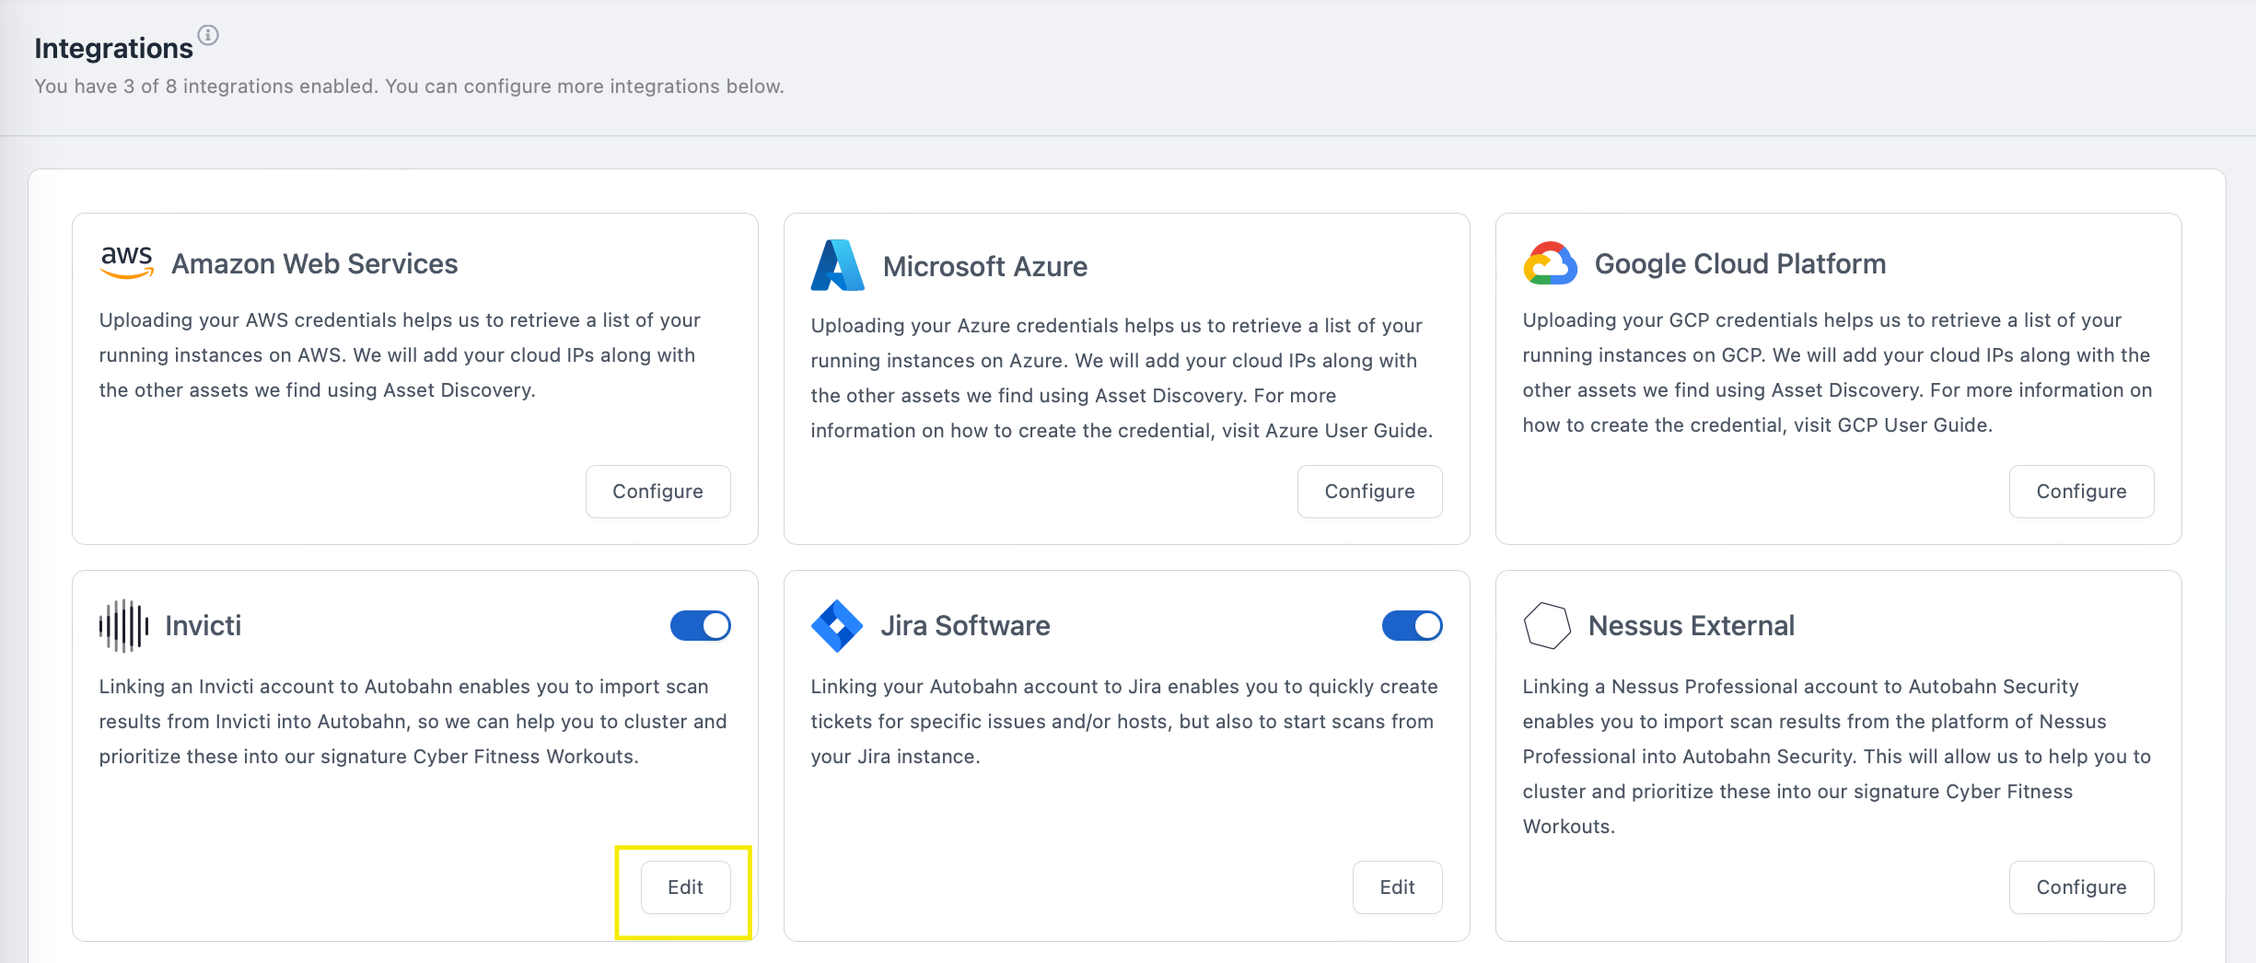Click the Jira Software card title
Image resolution: width=2256 pixels, height=963 pixels.
pyautogui.click(x=965, y=625)
